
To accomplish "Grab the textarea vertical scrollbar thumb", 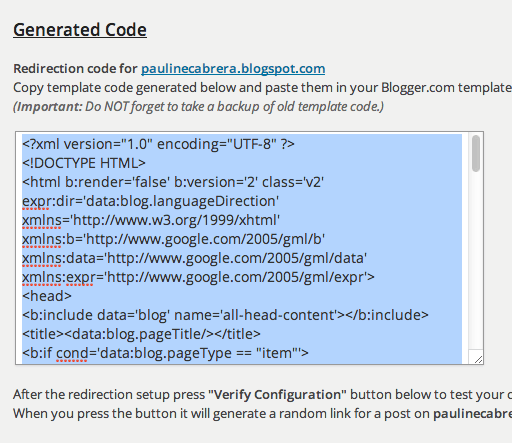I will (x=476, y=153).
